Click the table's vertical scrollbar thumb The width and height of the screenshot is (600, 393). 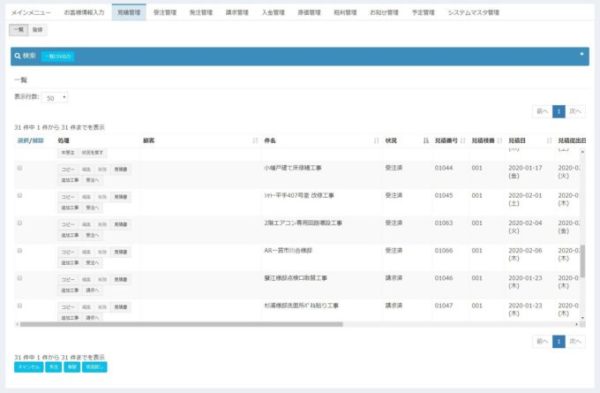coord(582,261)
